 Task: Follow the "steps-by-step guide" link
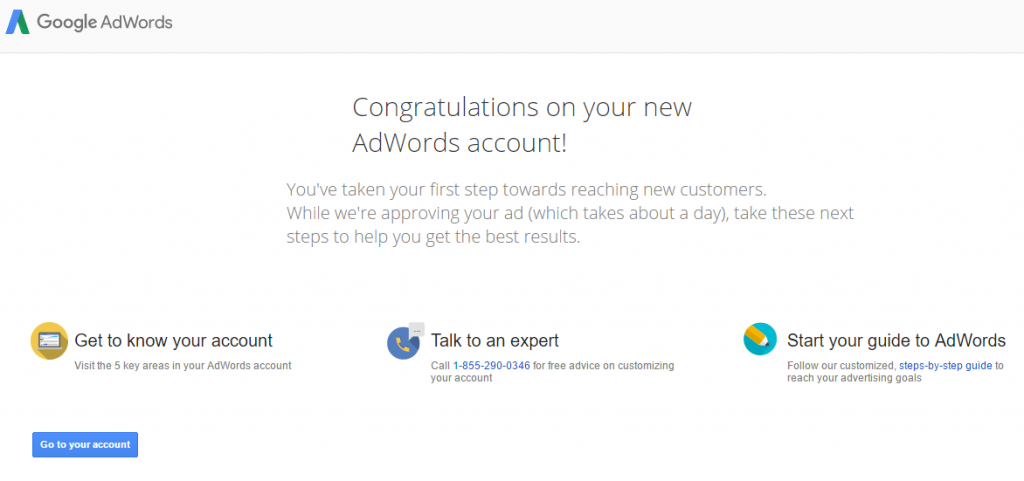[946, 365]
